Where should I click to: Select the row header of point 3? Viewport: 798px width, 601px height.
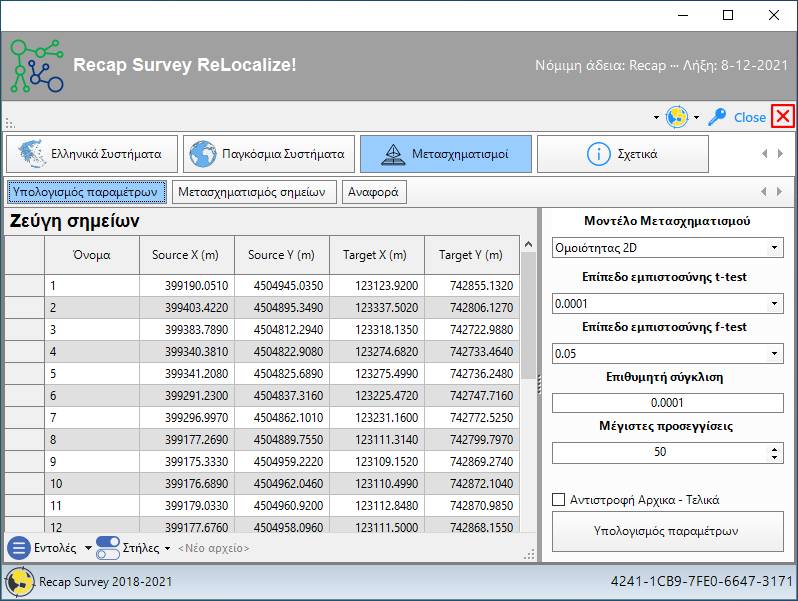[x=24, y=329]
